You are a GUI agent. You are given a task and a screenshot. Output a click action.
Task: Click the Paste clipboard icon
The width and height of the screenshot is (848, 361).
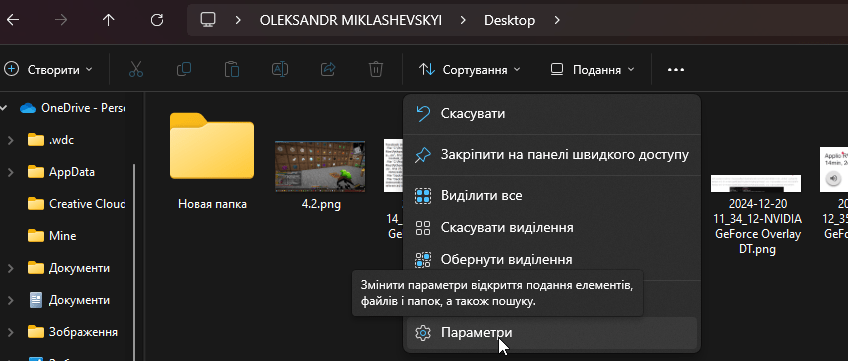click(232, 69)
